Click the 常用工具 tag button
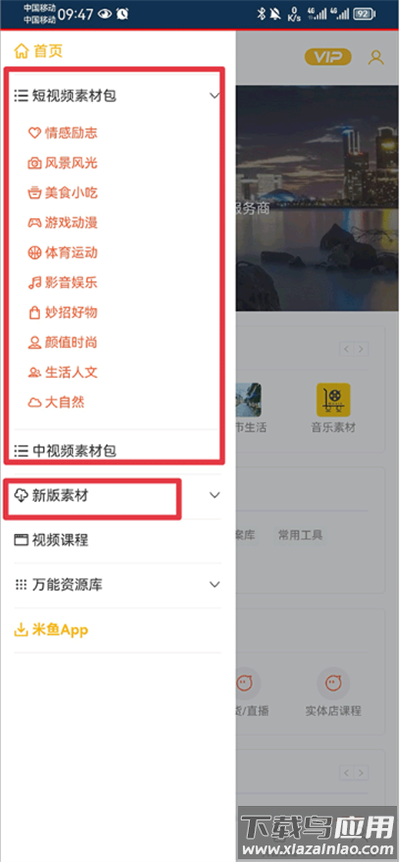This screenshot has width=400, height=862. (x=300, y=535)
